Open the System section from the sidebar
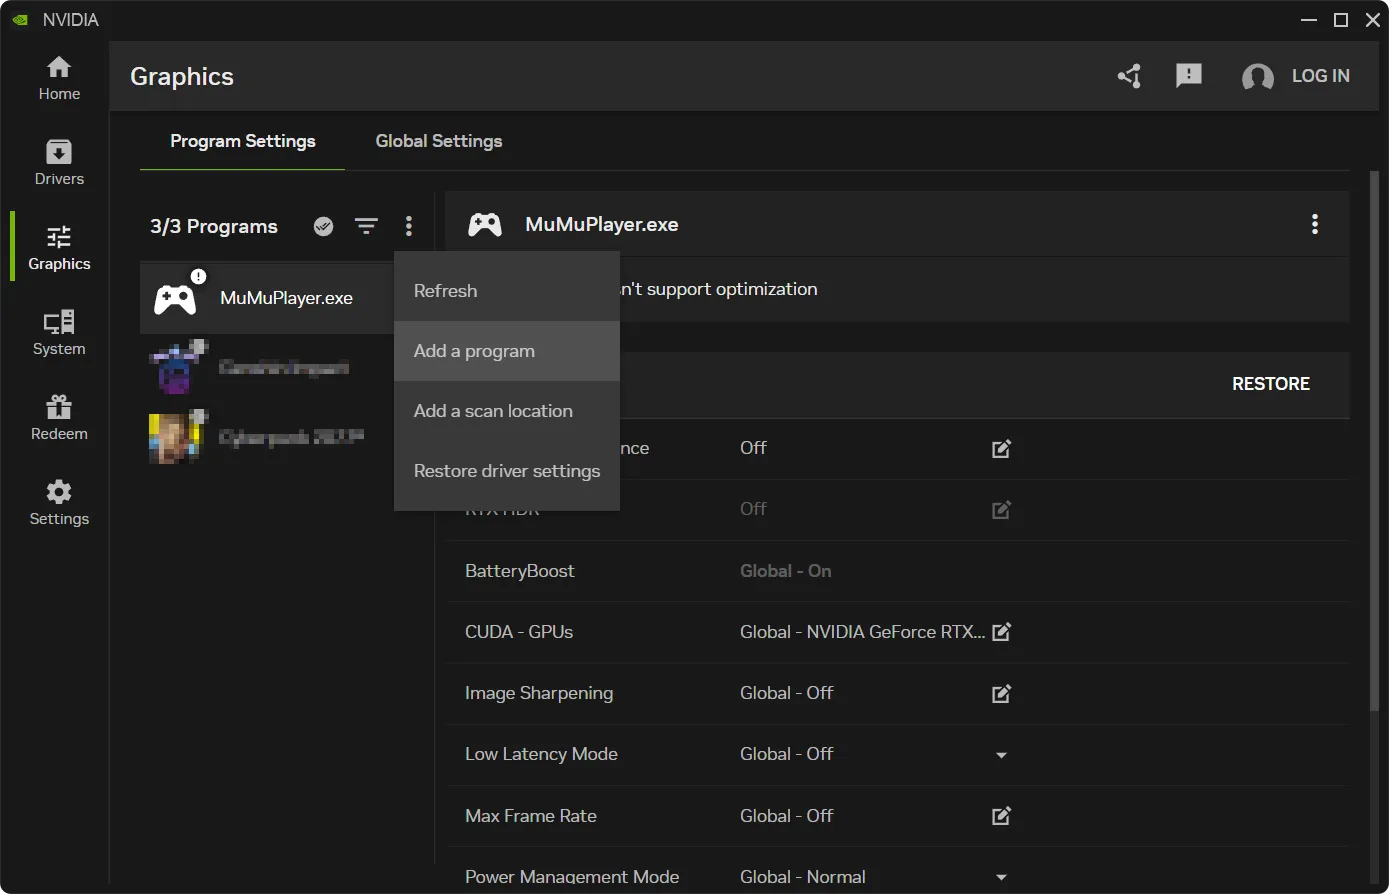 57,332
